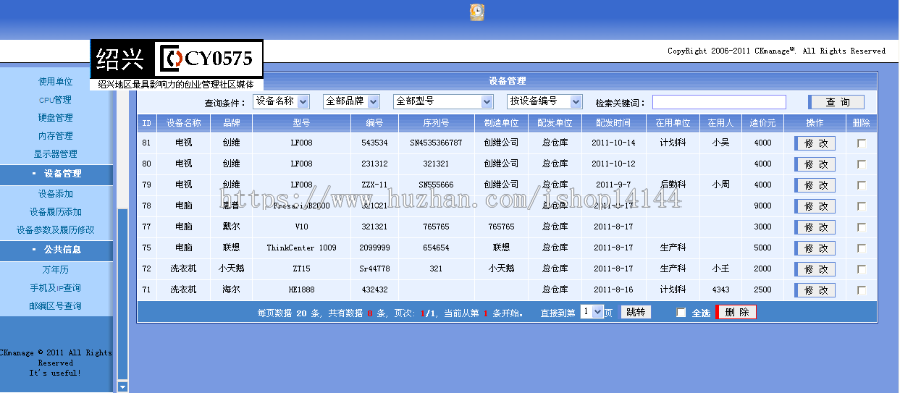Click the 2011-10-14 date cell

tap(614, 143)
